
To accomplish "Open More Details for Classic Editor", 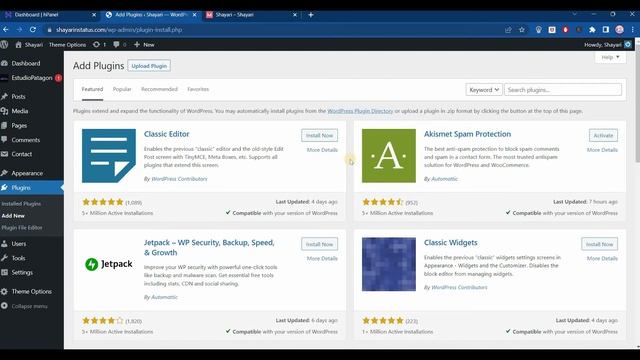I will click(322, 150).
